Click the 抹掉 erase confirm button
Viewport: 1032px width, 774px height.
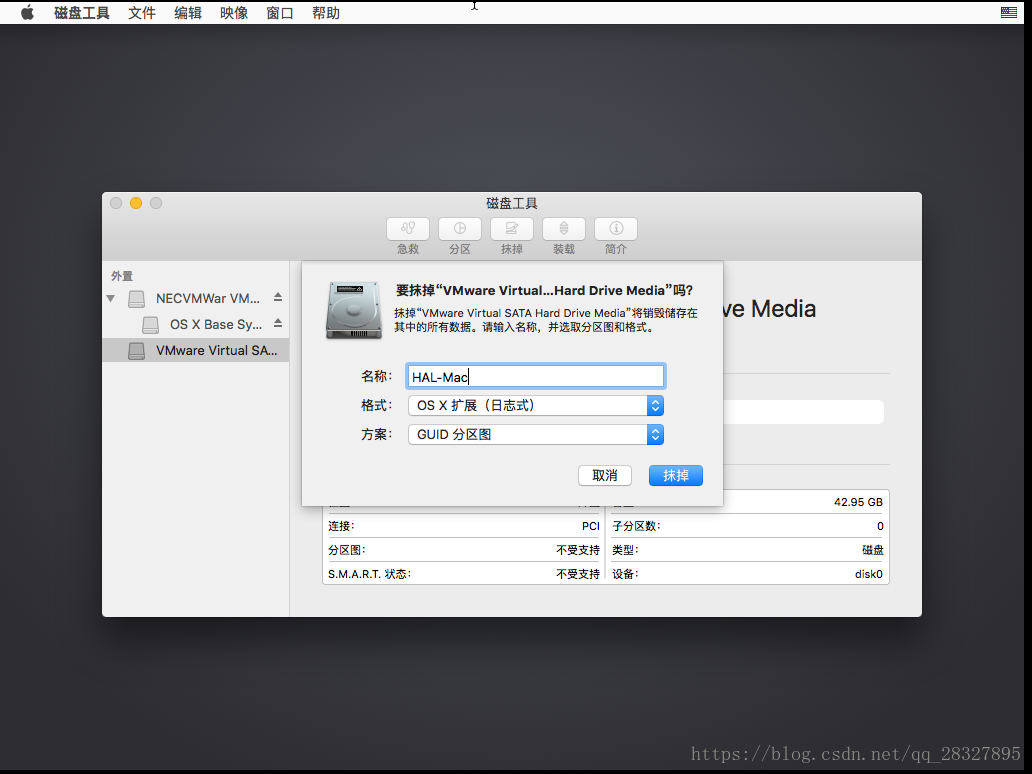[x=675, y=475]
